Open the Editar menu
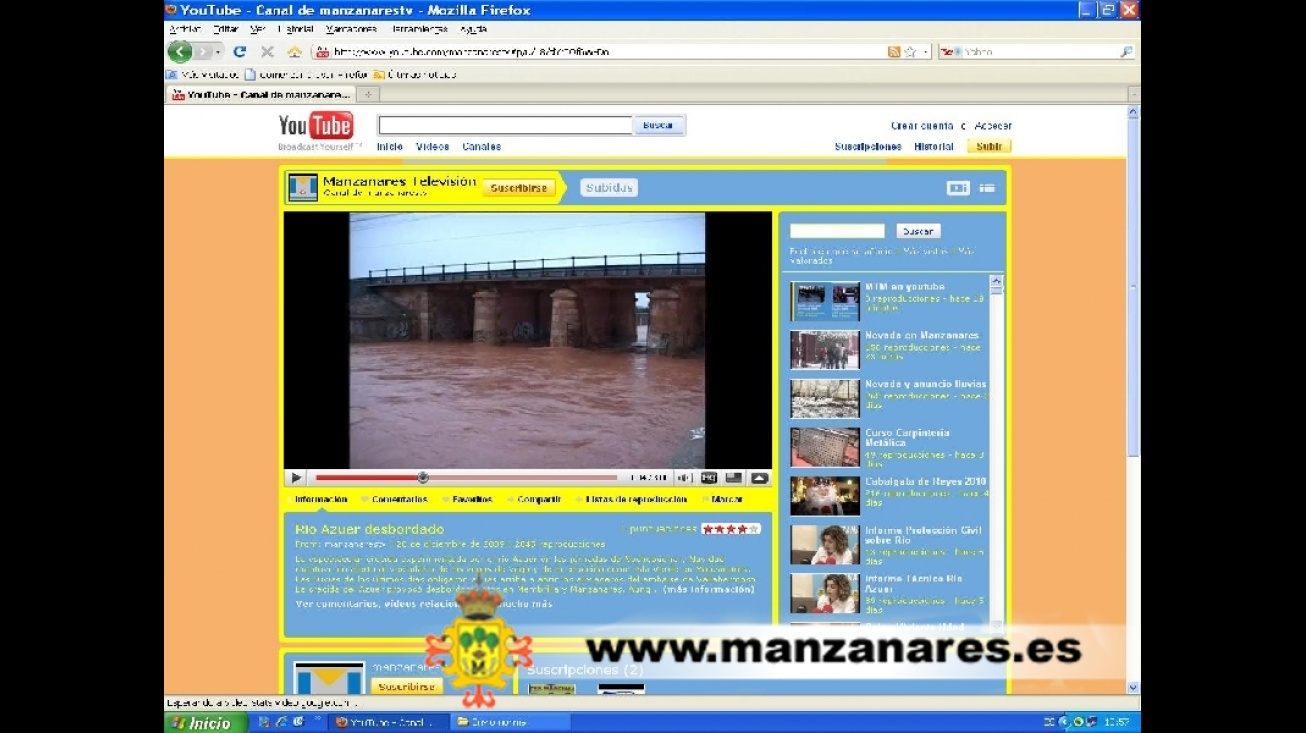Viewport: 1306px width, 733px height. coord(225,29)
